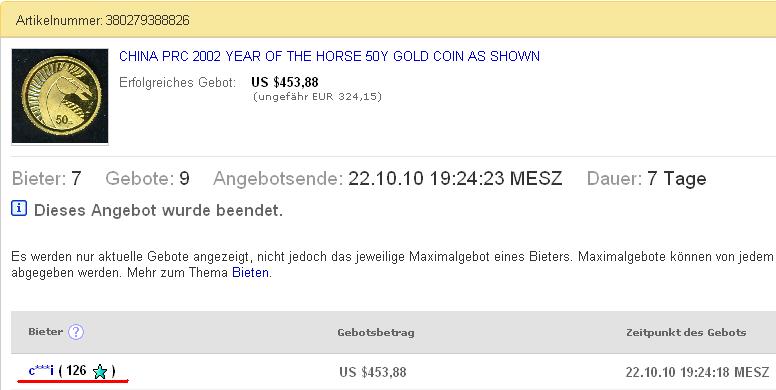The width and height of the screenshot is (776, 390).
Task: Click the bid time 22.10.10 19:24:18 MESZ
Action: [x=697, y=372]
